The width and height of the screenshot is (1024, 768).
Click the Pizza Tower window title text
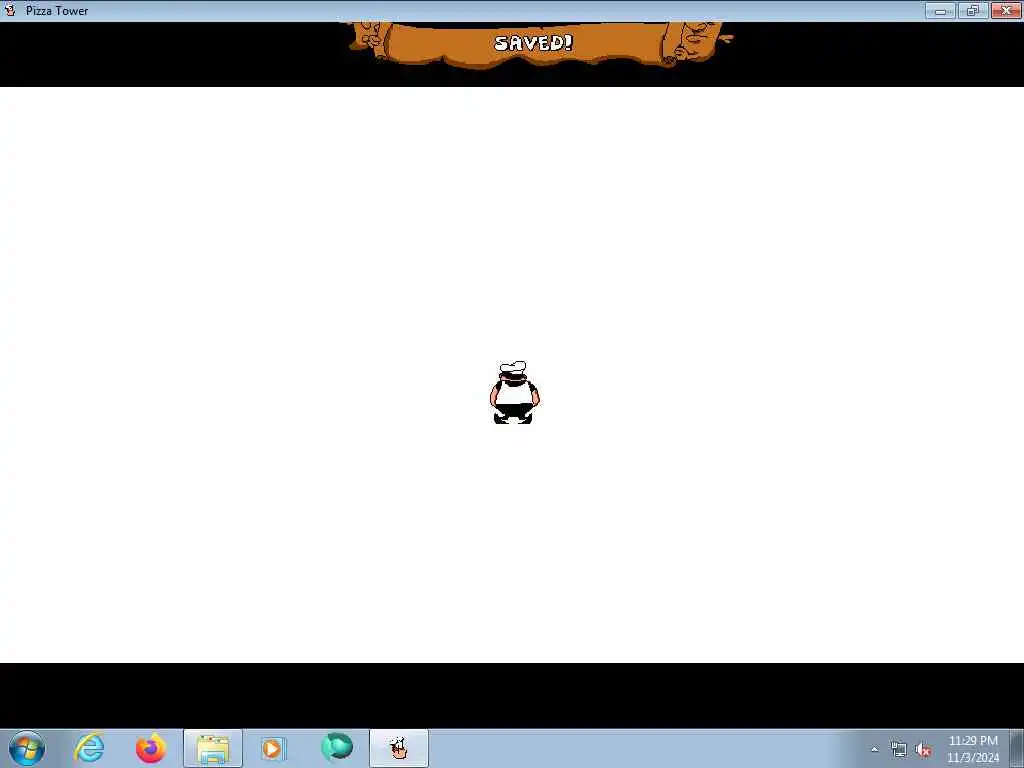(57, 11)
